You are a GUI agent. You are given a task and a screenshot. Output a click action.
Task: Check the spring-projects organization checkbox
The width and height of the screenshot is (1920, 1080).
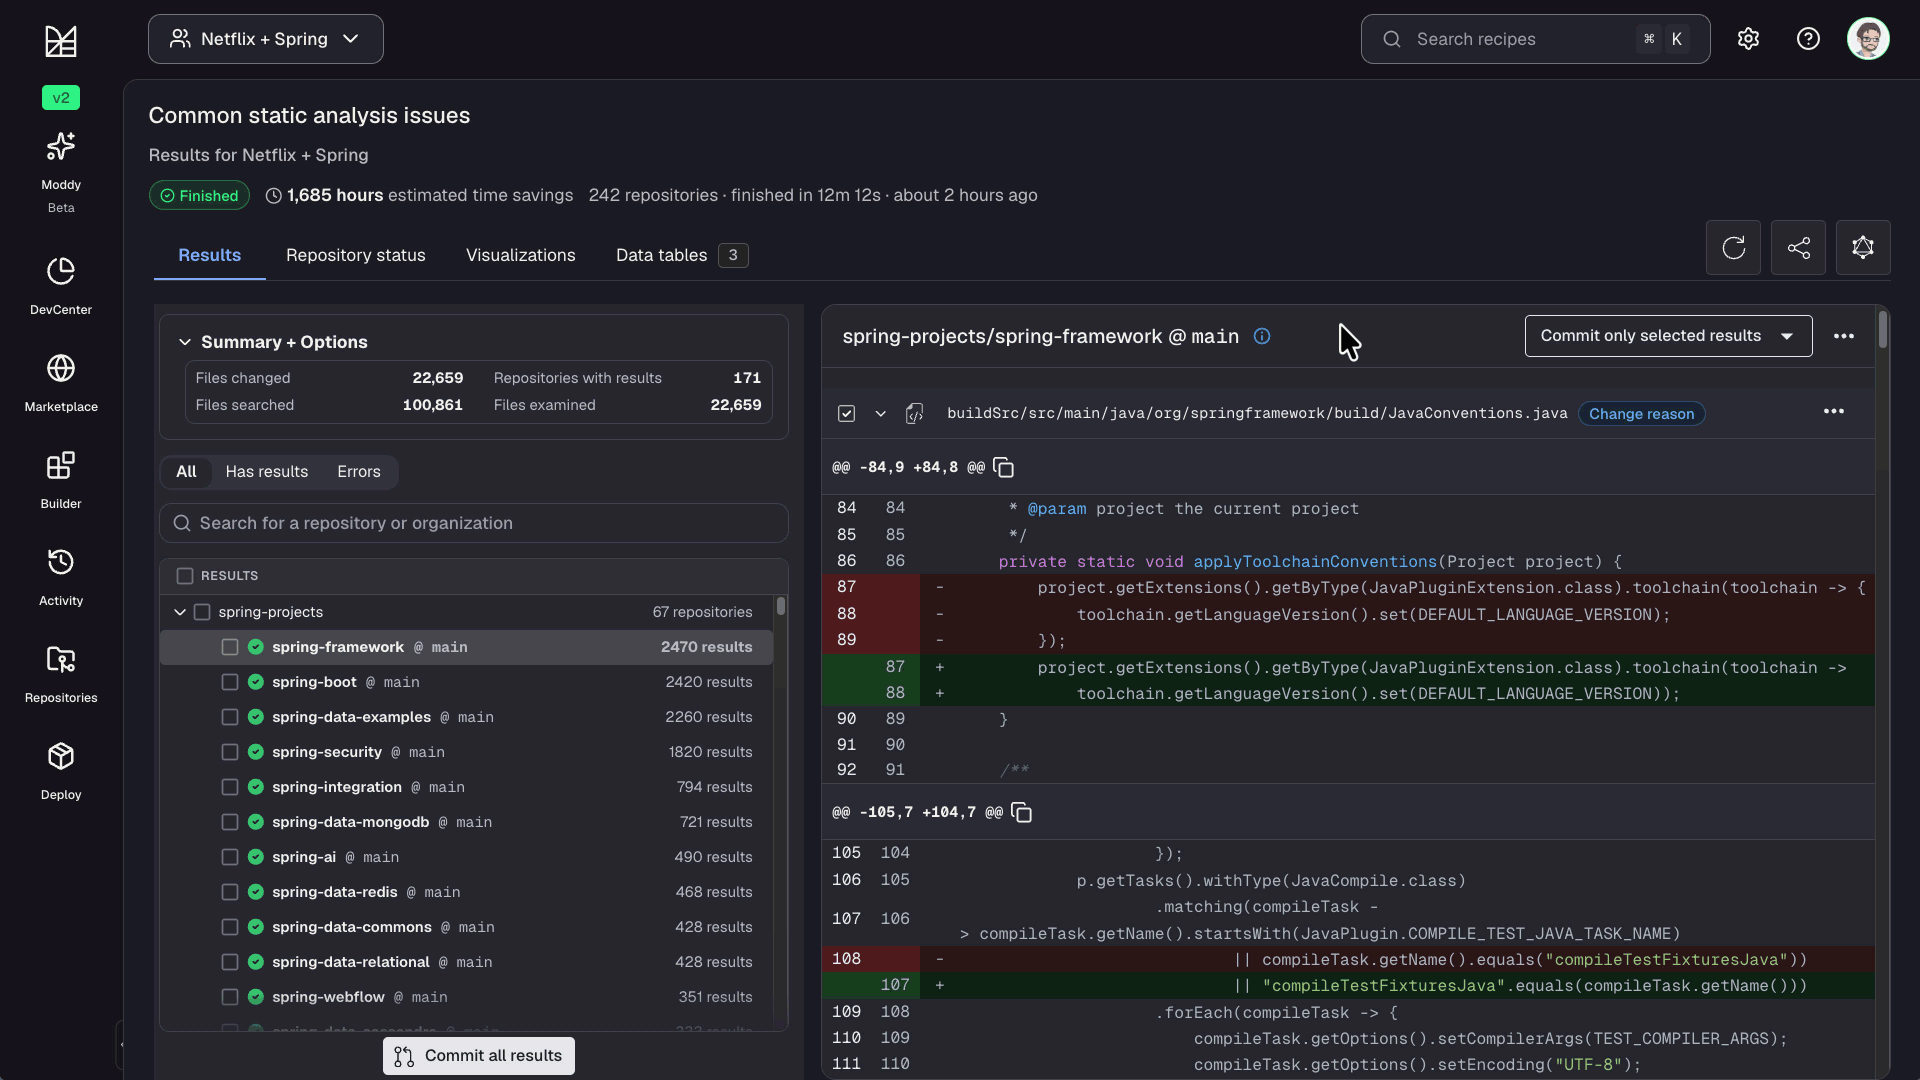pyautogui.click(x=202, y=612)
